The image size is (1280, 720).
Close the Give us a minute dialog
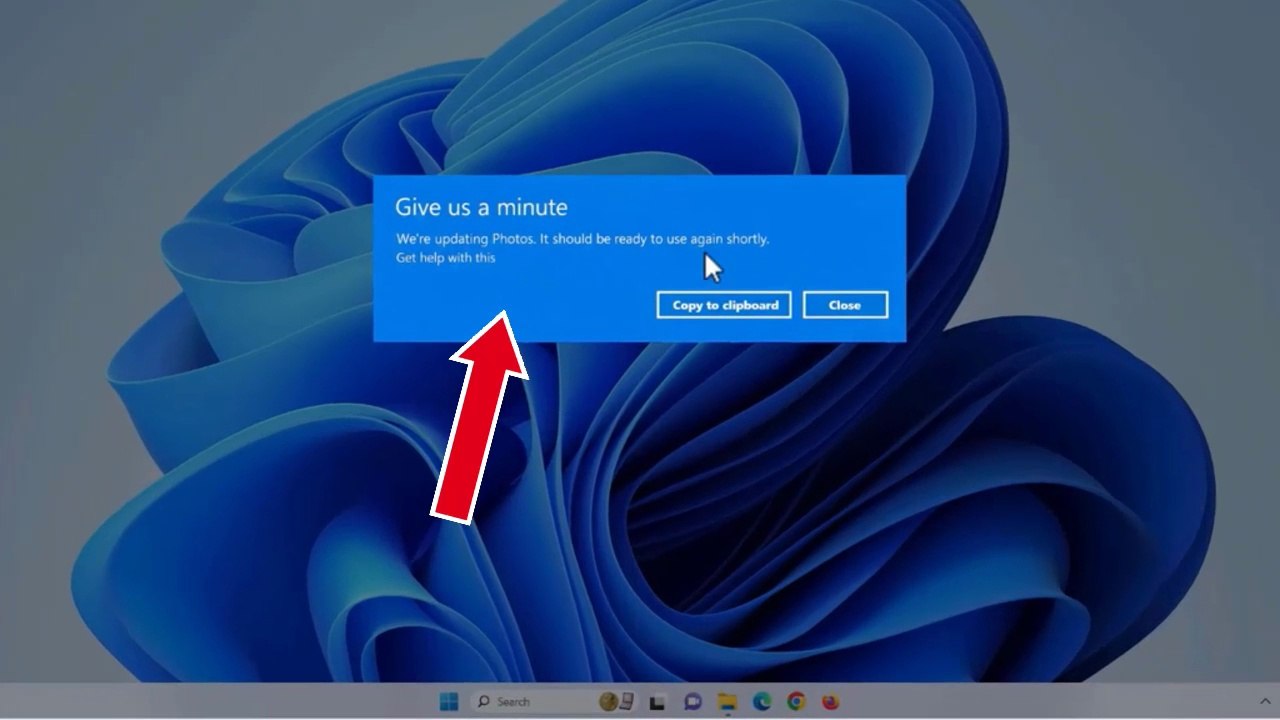coord(845,305)
